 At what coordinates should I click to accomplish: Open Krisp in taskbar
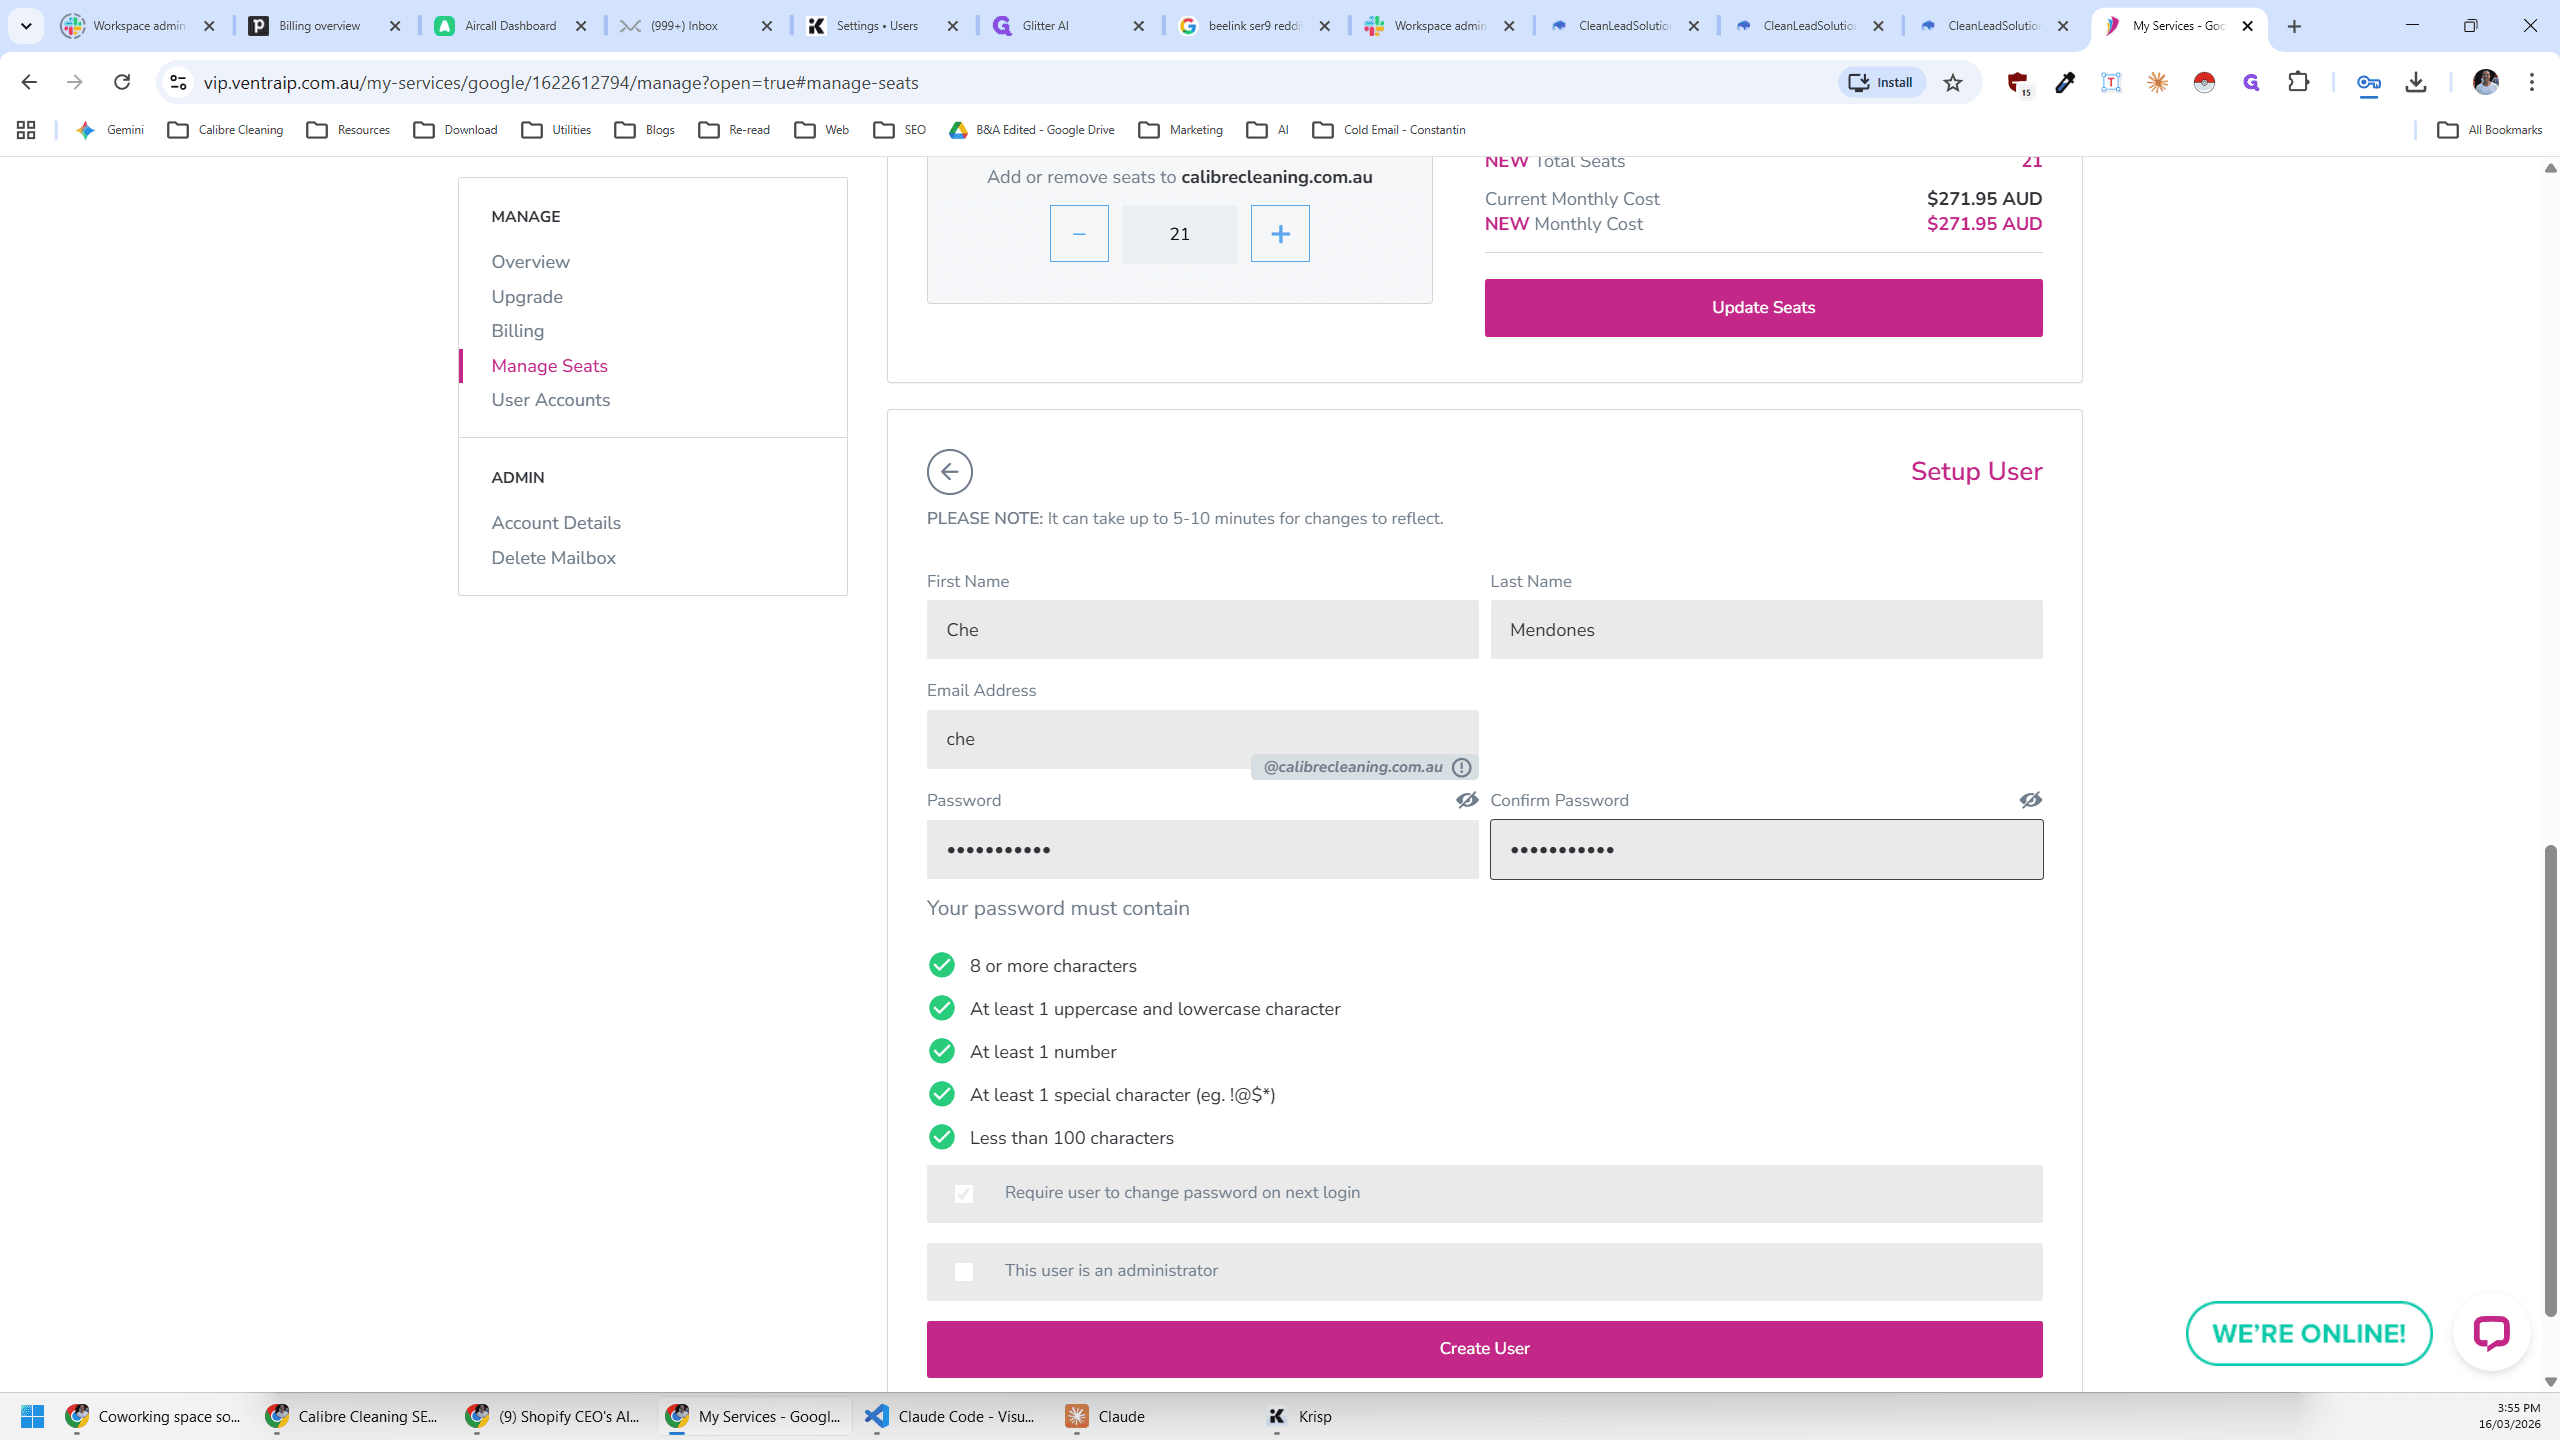point(1300,1416)
